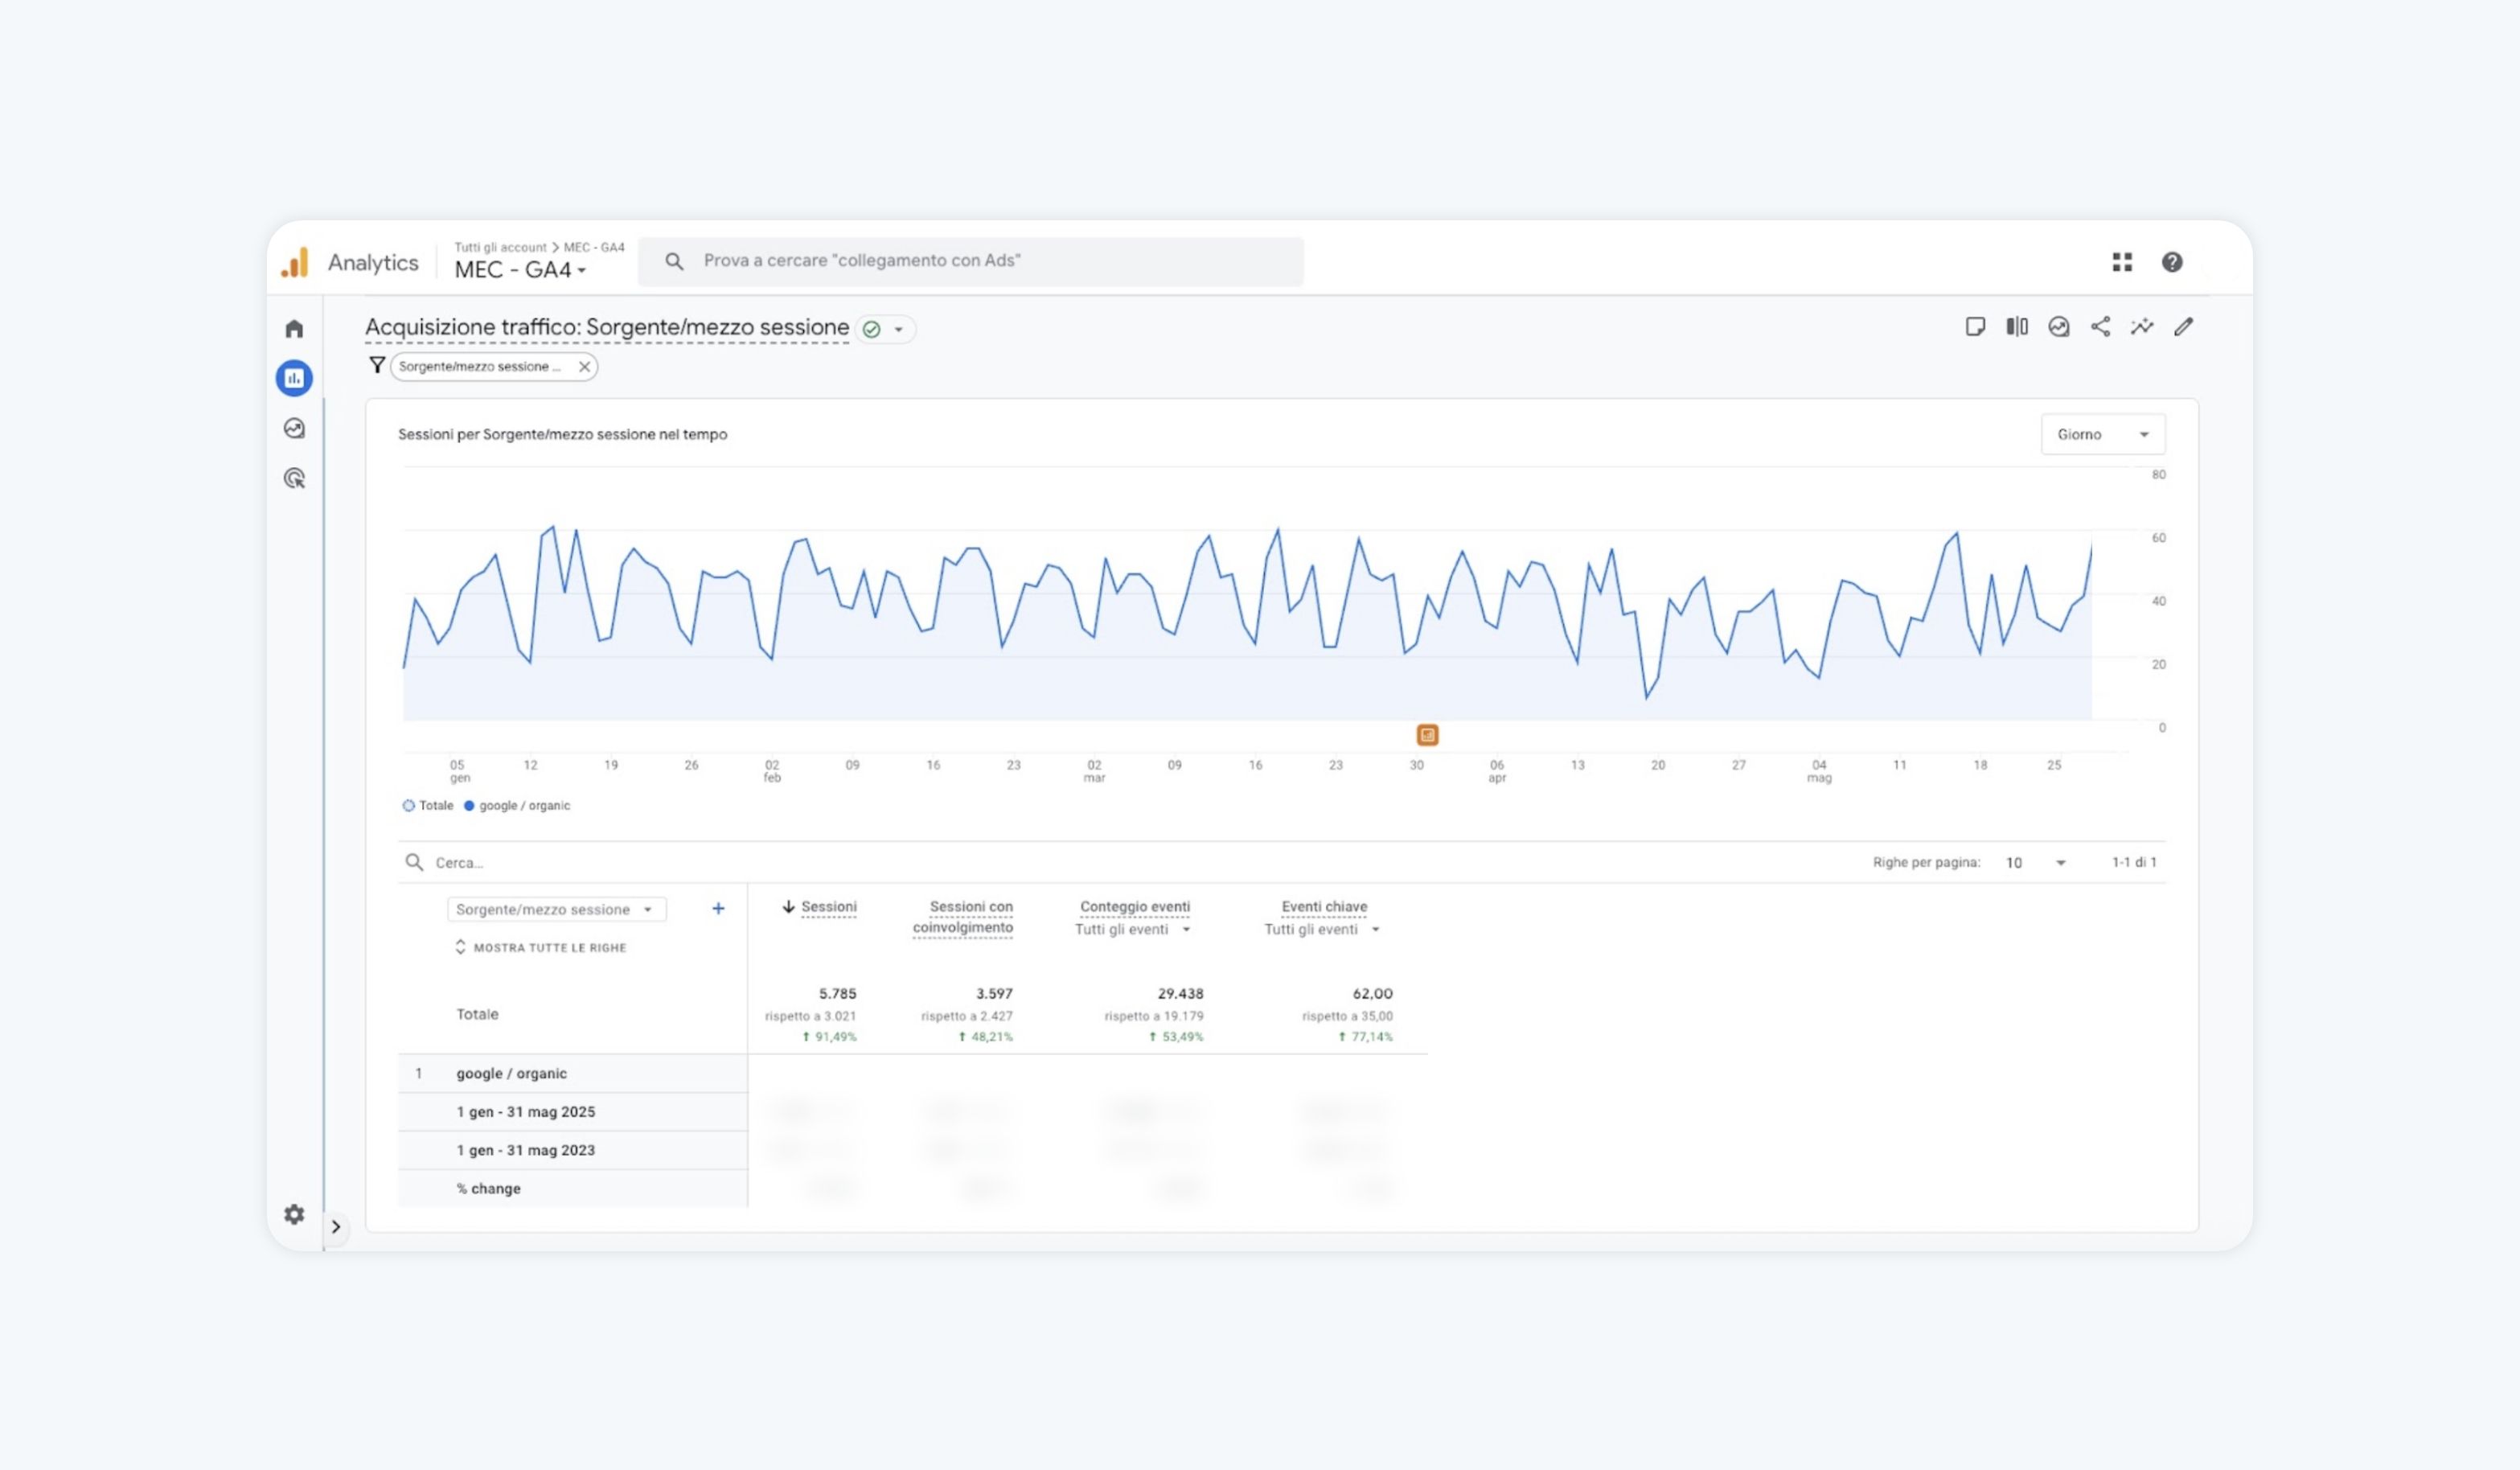Open the Home icon in left sidebar
Viewport: 2520px width, 1470px height.
point(294,329)
